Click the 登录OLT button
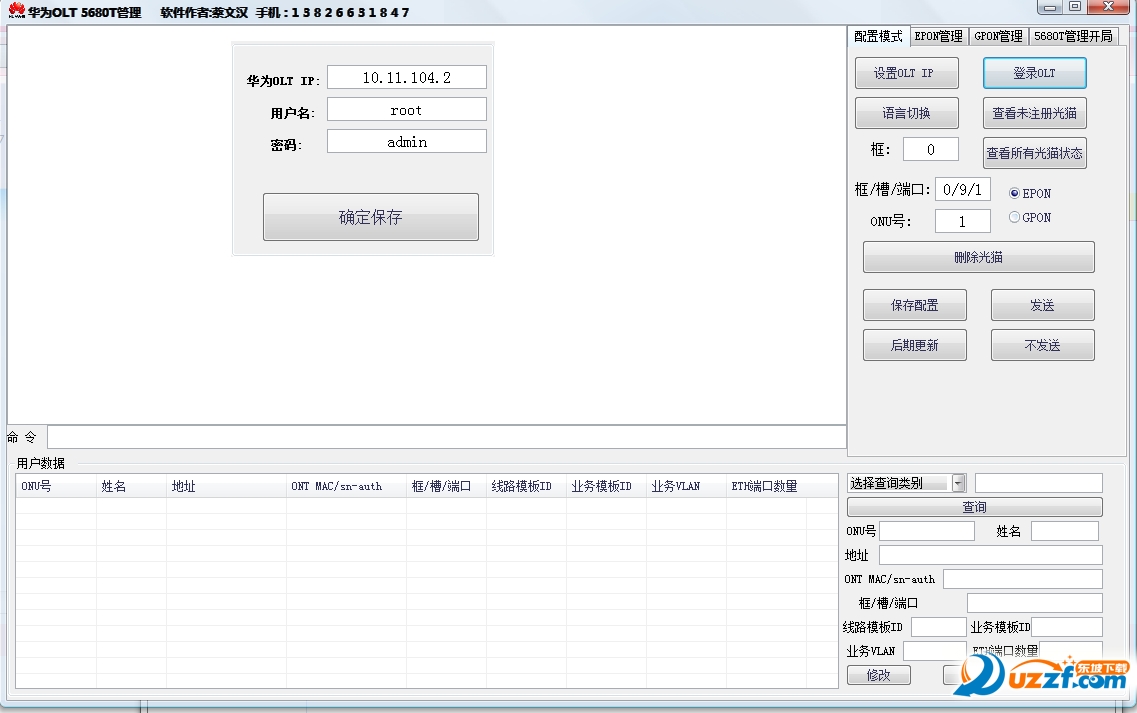The height and width of the screenshot is (713, 1137). [x=1035, y=73]
